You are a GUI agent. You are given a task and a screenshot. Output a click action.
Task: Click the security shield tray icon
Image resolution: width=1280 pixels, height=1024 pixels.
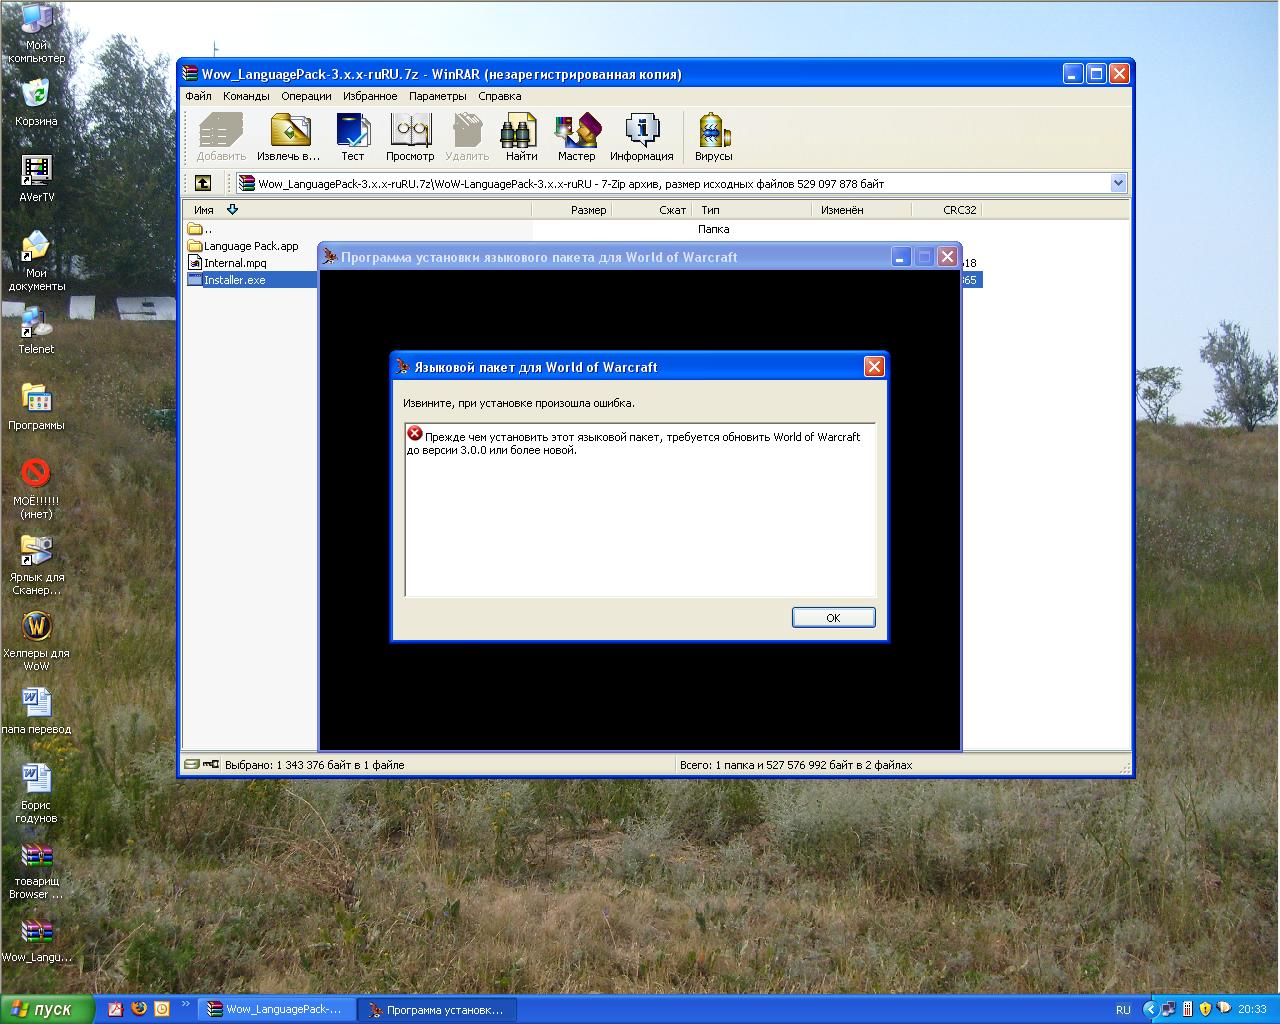1205,1009
